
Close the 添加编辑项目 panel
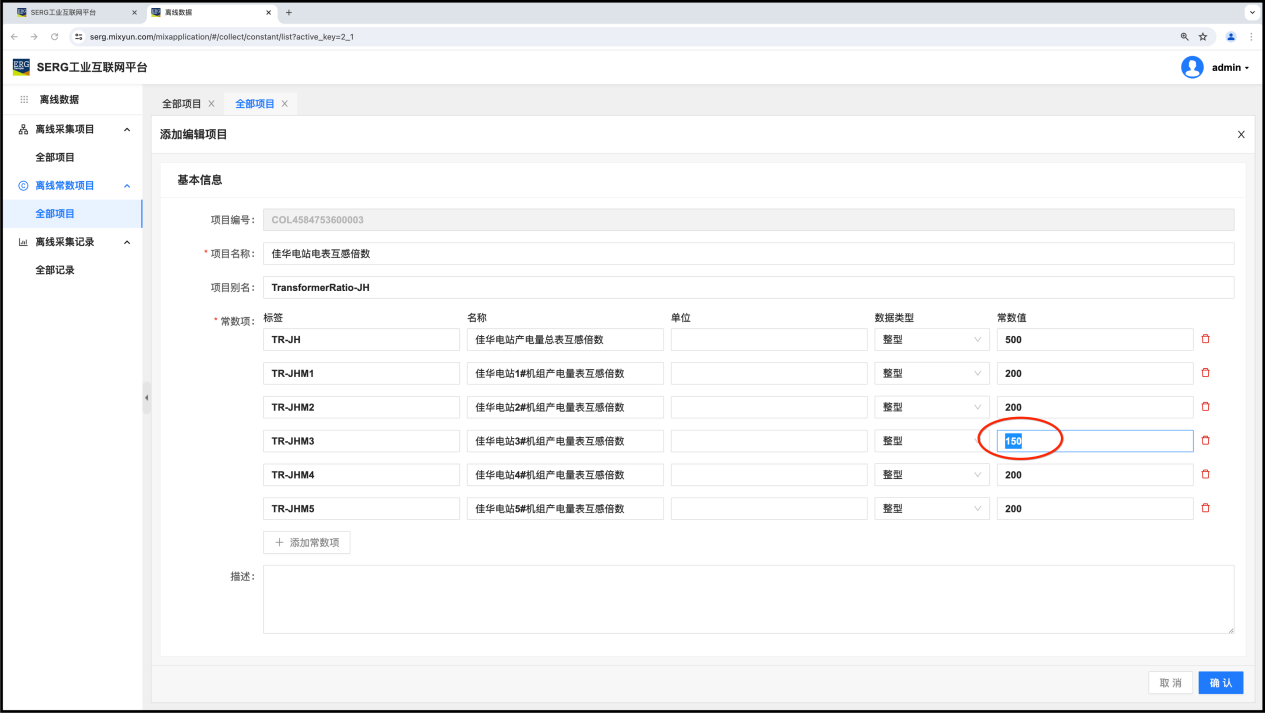(x=1241, y=134)
